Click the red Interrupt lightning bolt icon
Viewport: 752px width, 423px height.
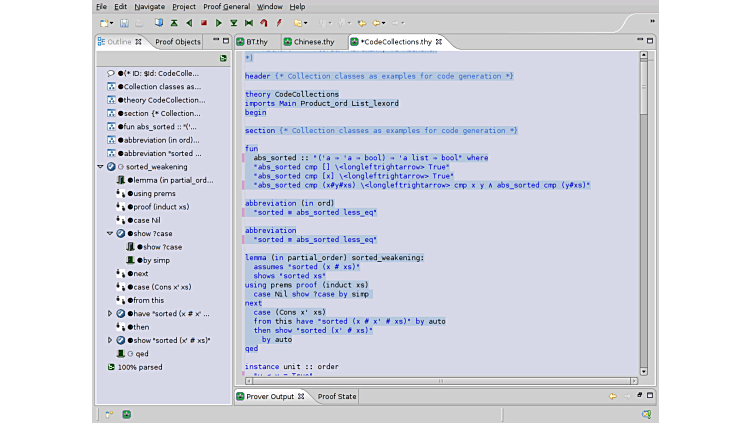tap(279, 22)
